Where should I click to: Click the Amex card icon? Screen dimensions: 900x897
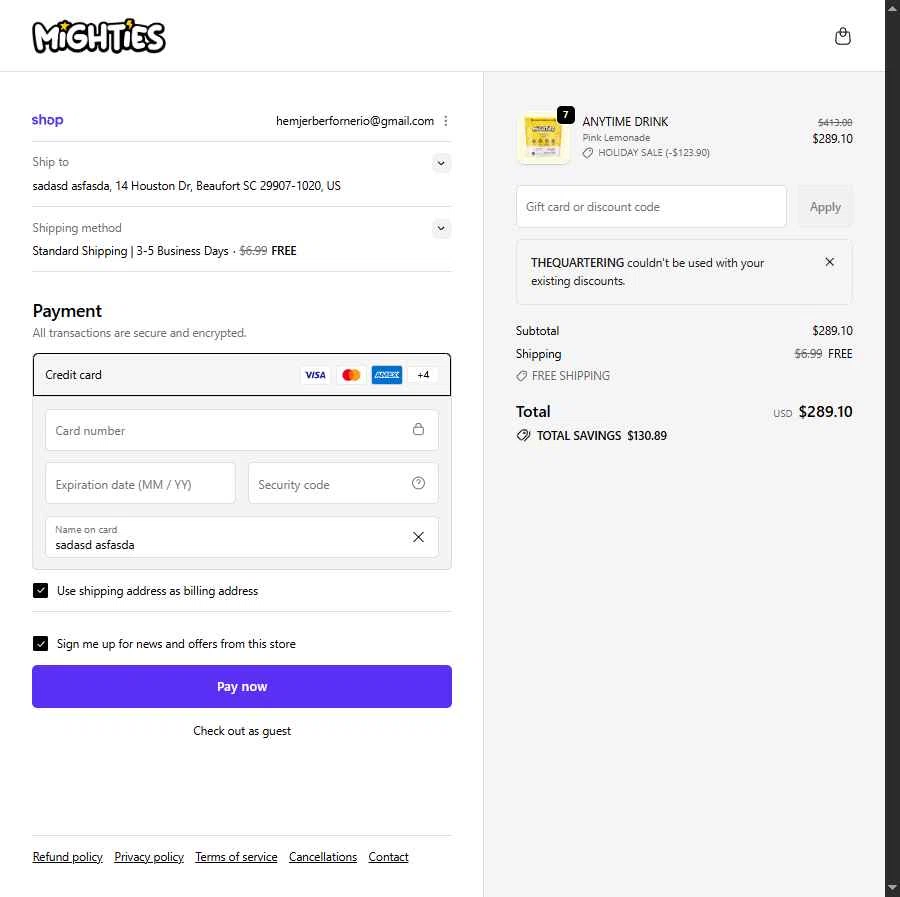[x=387, y=375]
